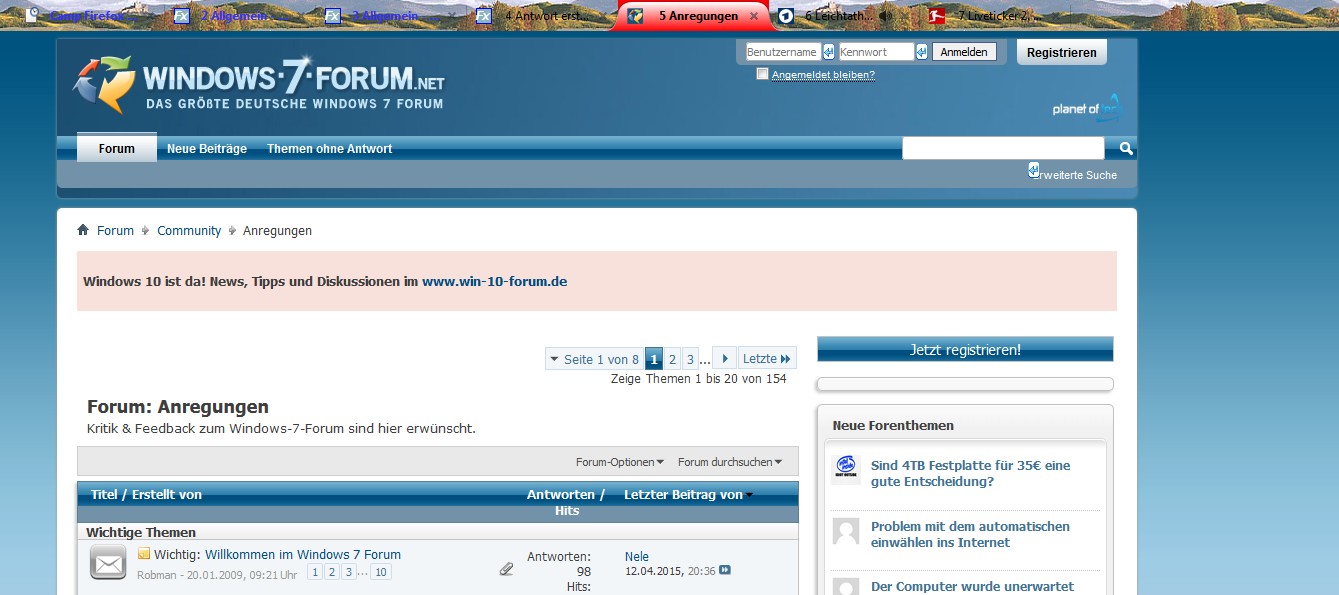1339x595 pixels.
Task: Open thread page 10 link
Action: click(x=380, y=572)
